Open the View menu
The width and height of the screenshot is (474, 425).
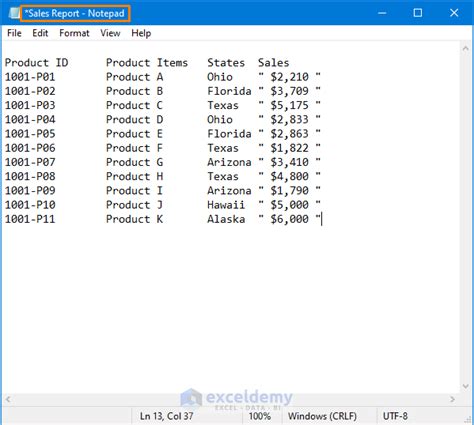[x=110, y=33]
